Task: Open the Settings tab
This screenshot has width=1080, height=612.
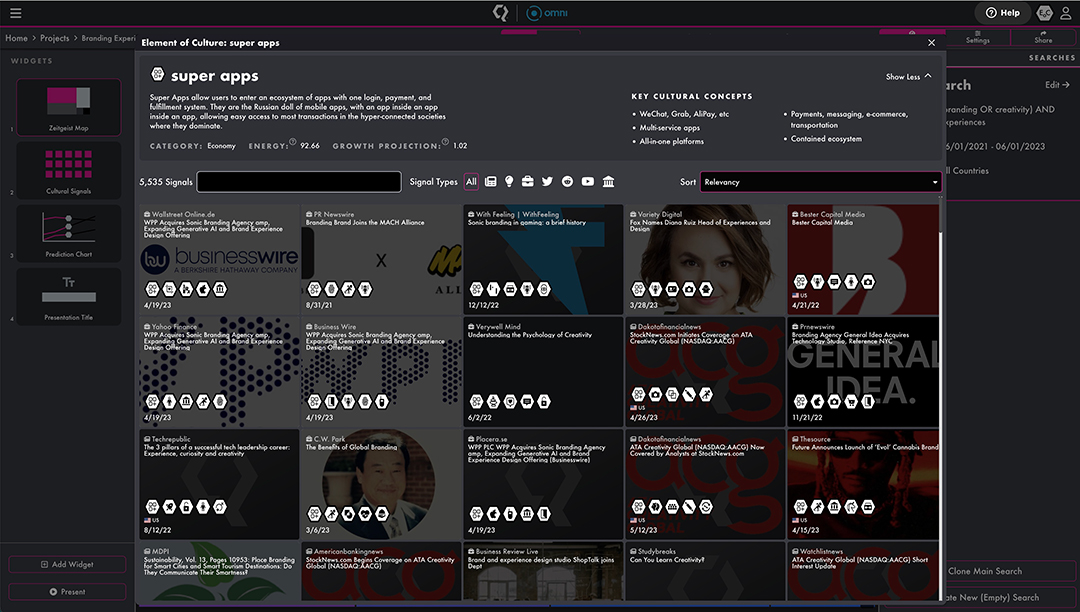Action: point(977,38)
